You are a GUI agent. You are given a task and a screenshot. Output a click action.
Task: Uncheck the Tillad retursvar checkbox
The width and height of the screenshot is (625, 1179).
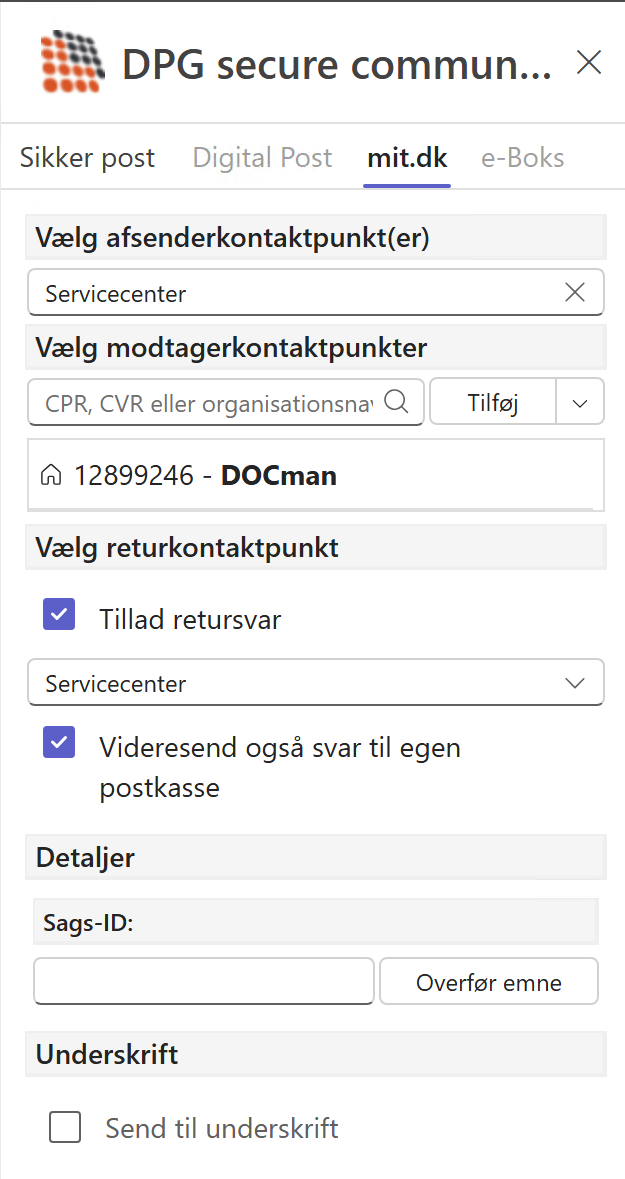59,615
